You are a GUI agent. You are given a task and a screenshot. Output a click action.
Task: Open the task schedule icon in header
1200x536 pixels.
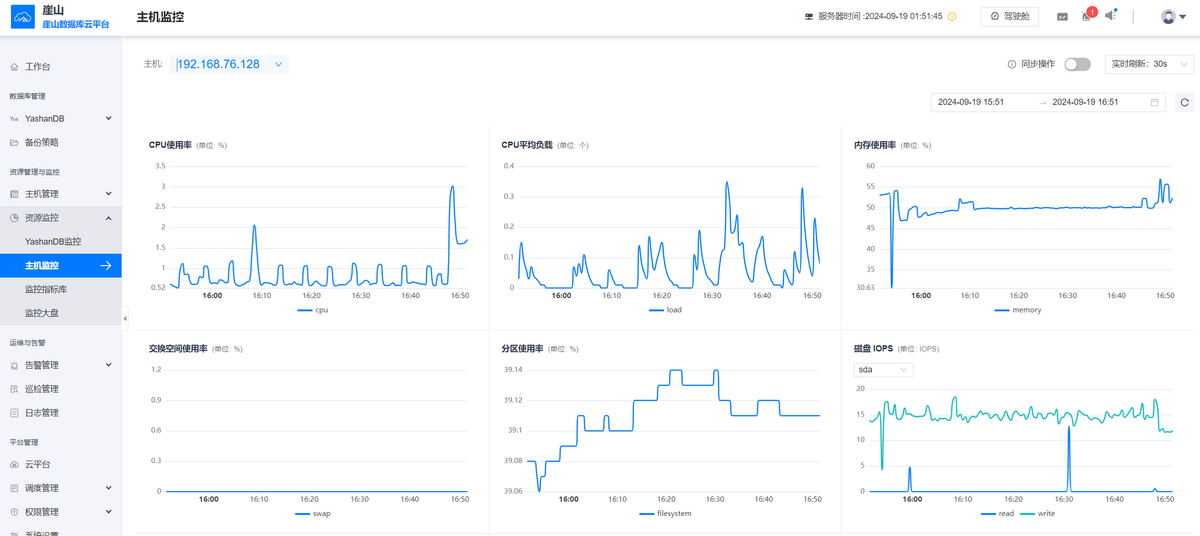1062,17
